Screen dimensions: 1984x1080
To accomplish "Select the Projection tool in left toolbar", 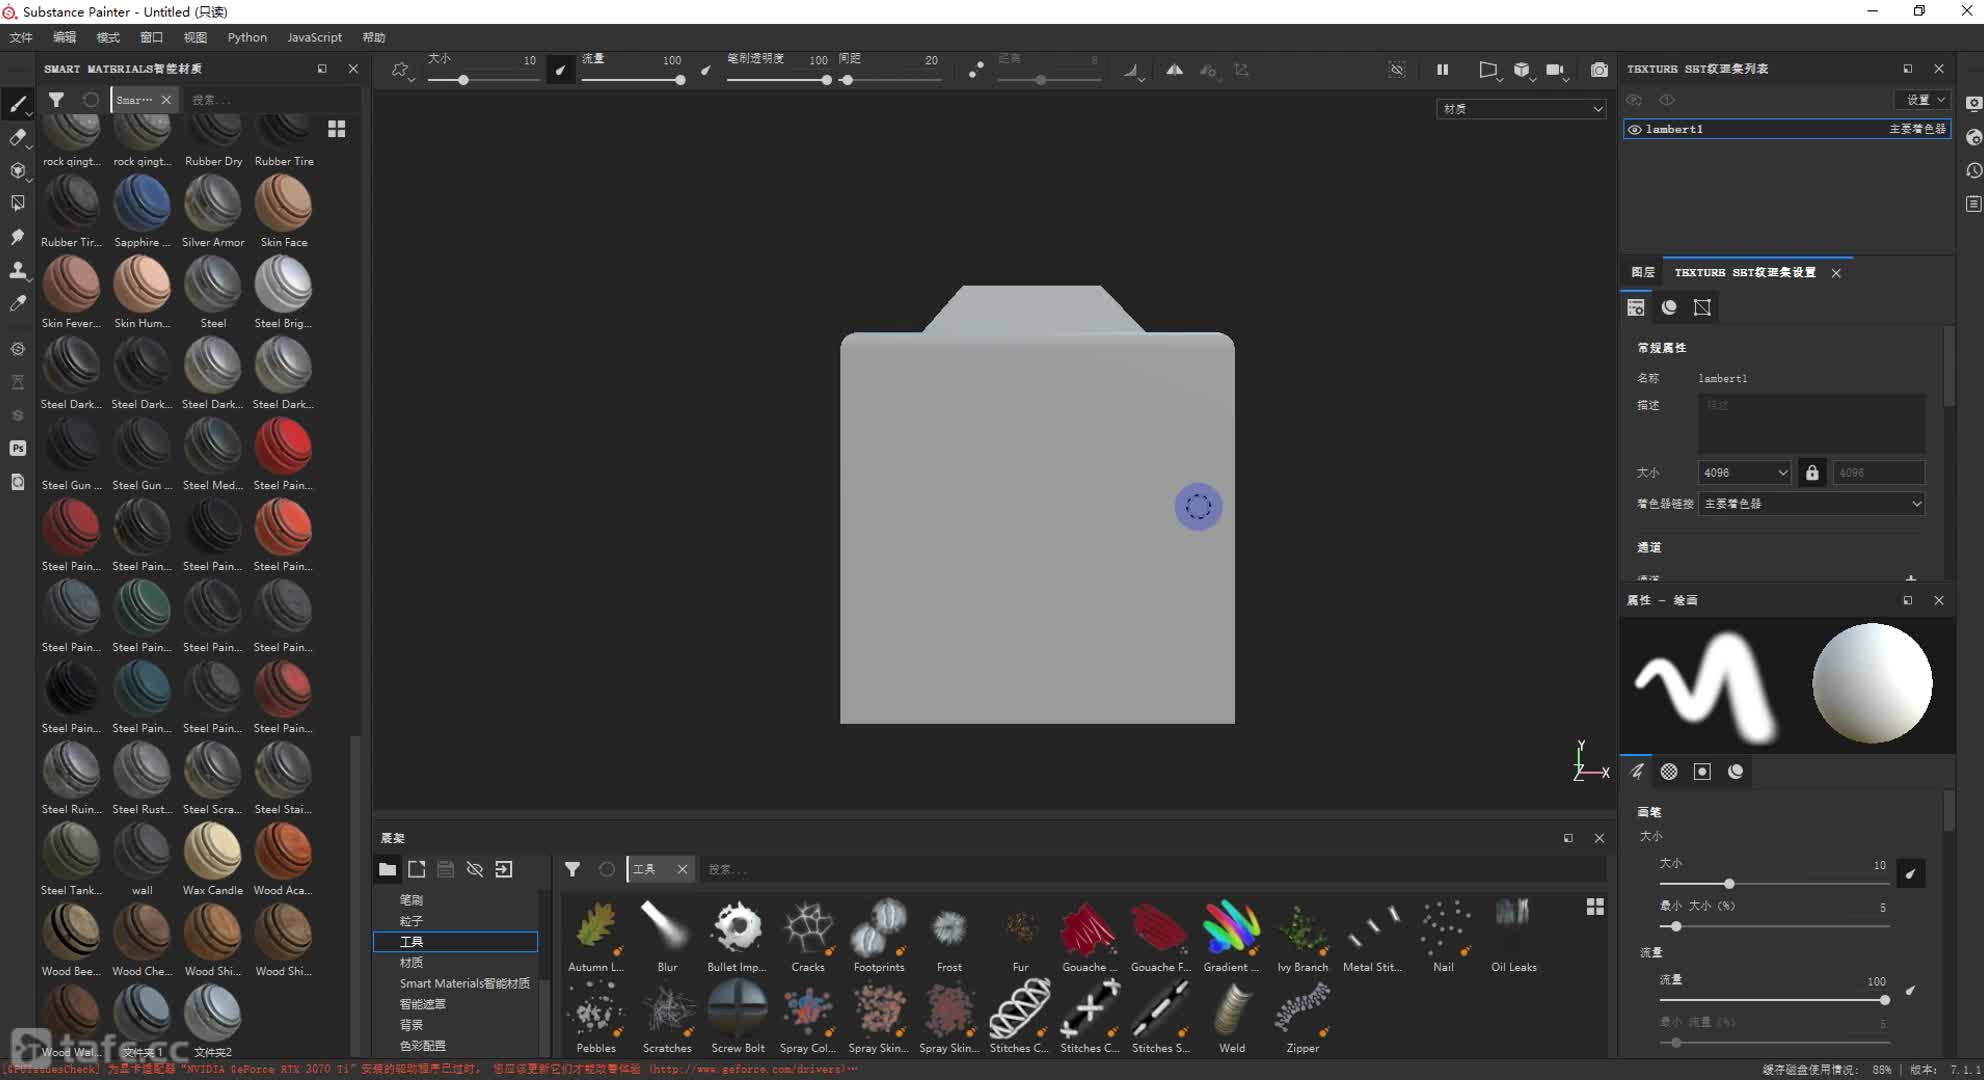I will 17,170.
